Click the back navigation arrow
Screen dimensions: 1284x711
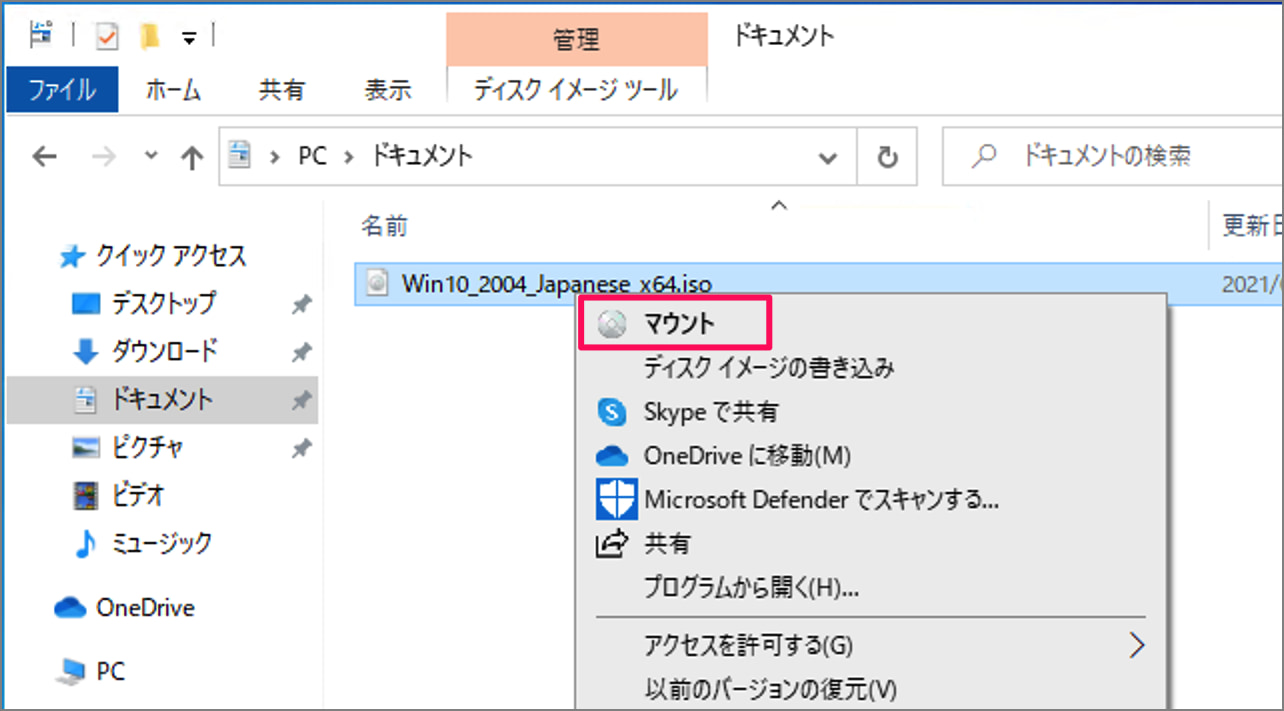[x=44, y=156]
